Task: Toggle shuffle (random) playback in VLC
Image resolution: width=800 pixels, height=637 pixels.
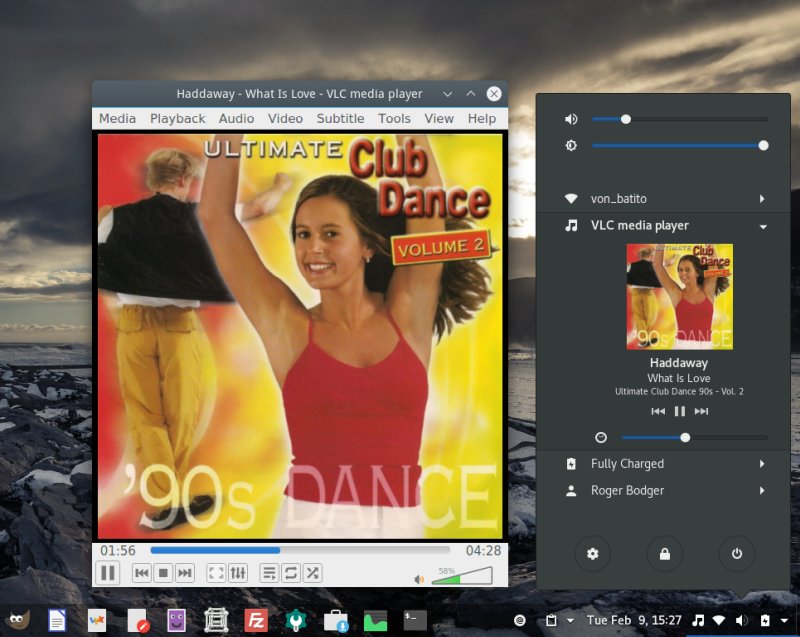Action: 313,573
